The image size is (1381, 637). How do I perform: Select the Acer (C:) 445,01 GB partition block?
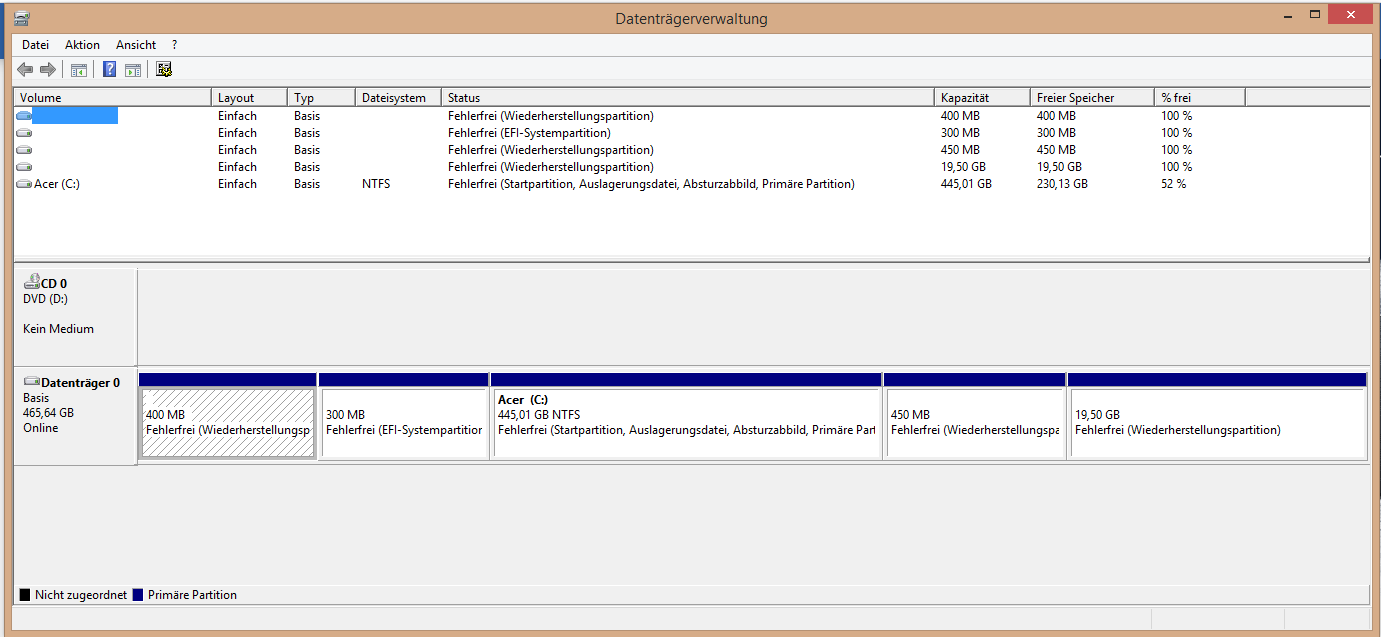click(687, 423)
